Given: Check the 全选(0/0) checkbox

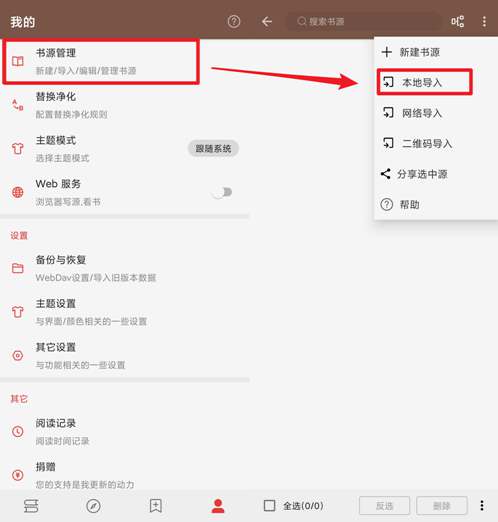Looking at the screenshot, I should click(269, 506).
